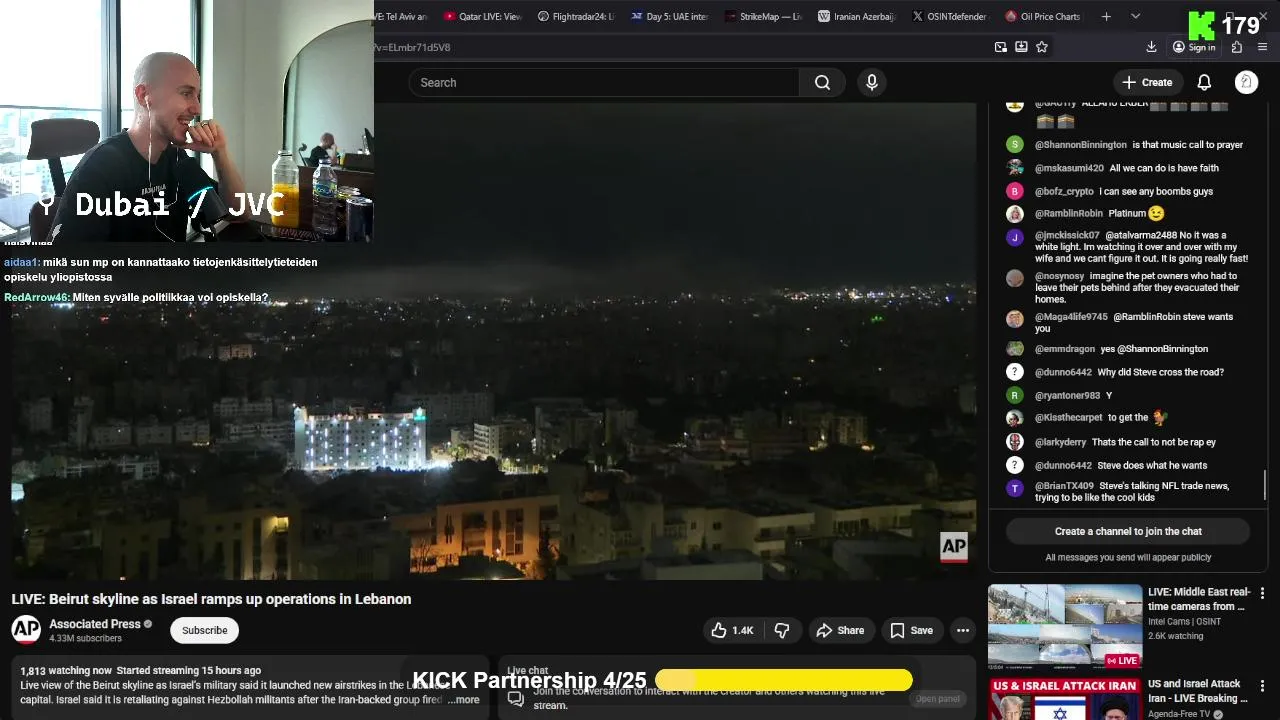The width and height of the screenshot is (1280, 720).
Task: Open YouTube notifications bell
Action: point(1204,82)
